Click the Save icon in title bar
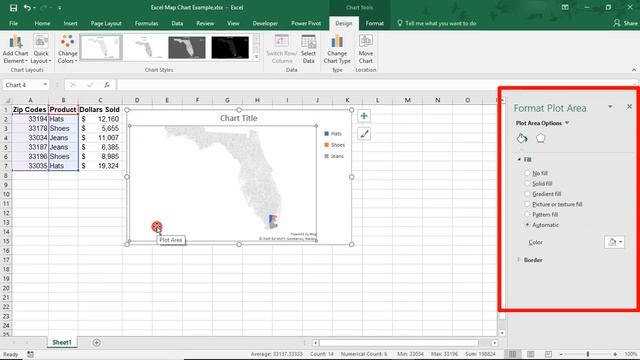The image size is (640, 360). (x=13, y=8)
